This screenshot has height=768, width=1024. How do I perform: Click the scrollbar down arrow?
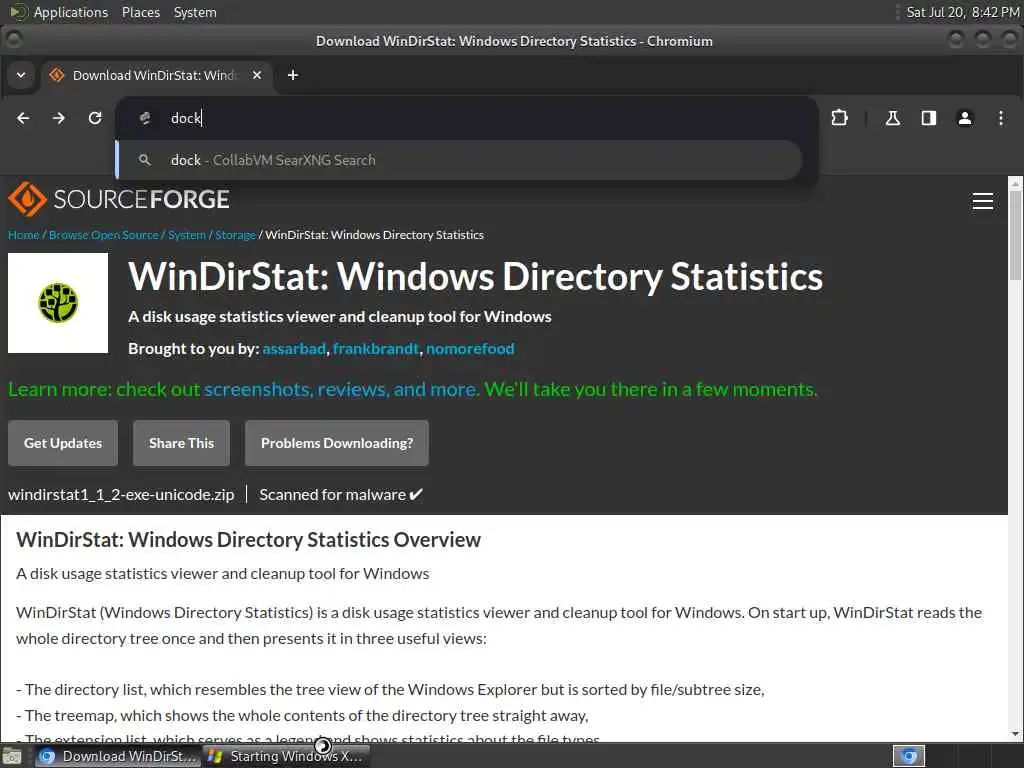click(x=1016, y=735)
